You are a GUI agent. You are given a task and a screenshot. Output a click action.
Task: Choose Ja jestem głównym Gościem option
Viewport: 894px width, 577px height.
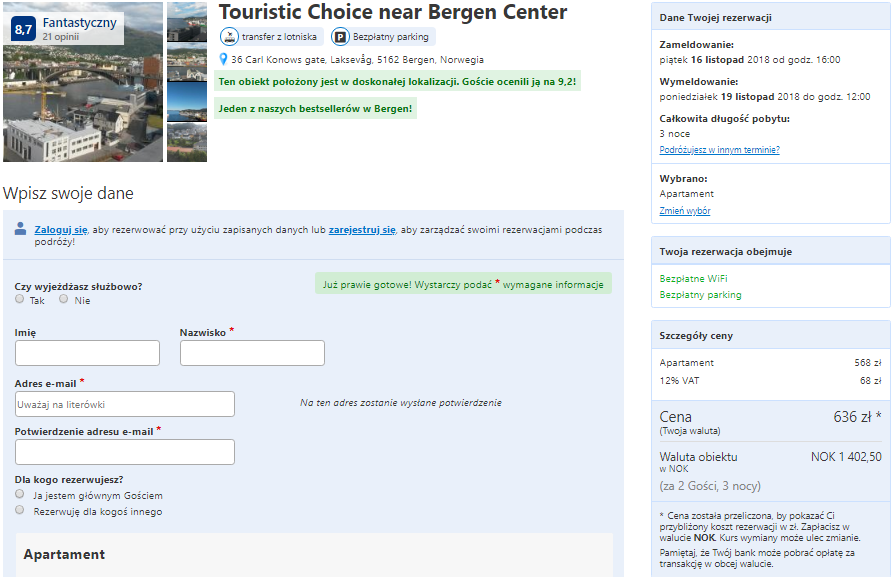tap(20, 494)
